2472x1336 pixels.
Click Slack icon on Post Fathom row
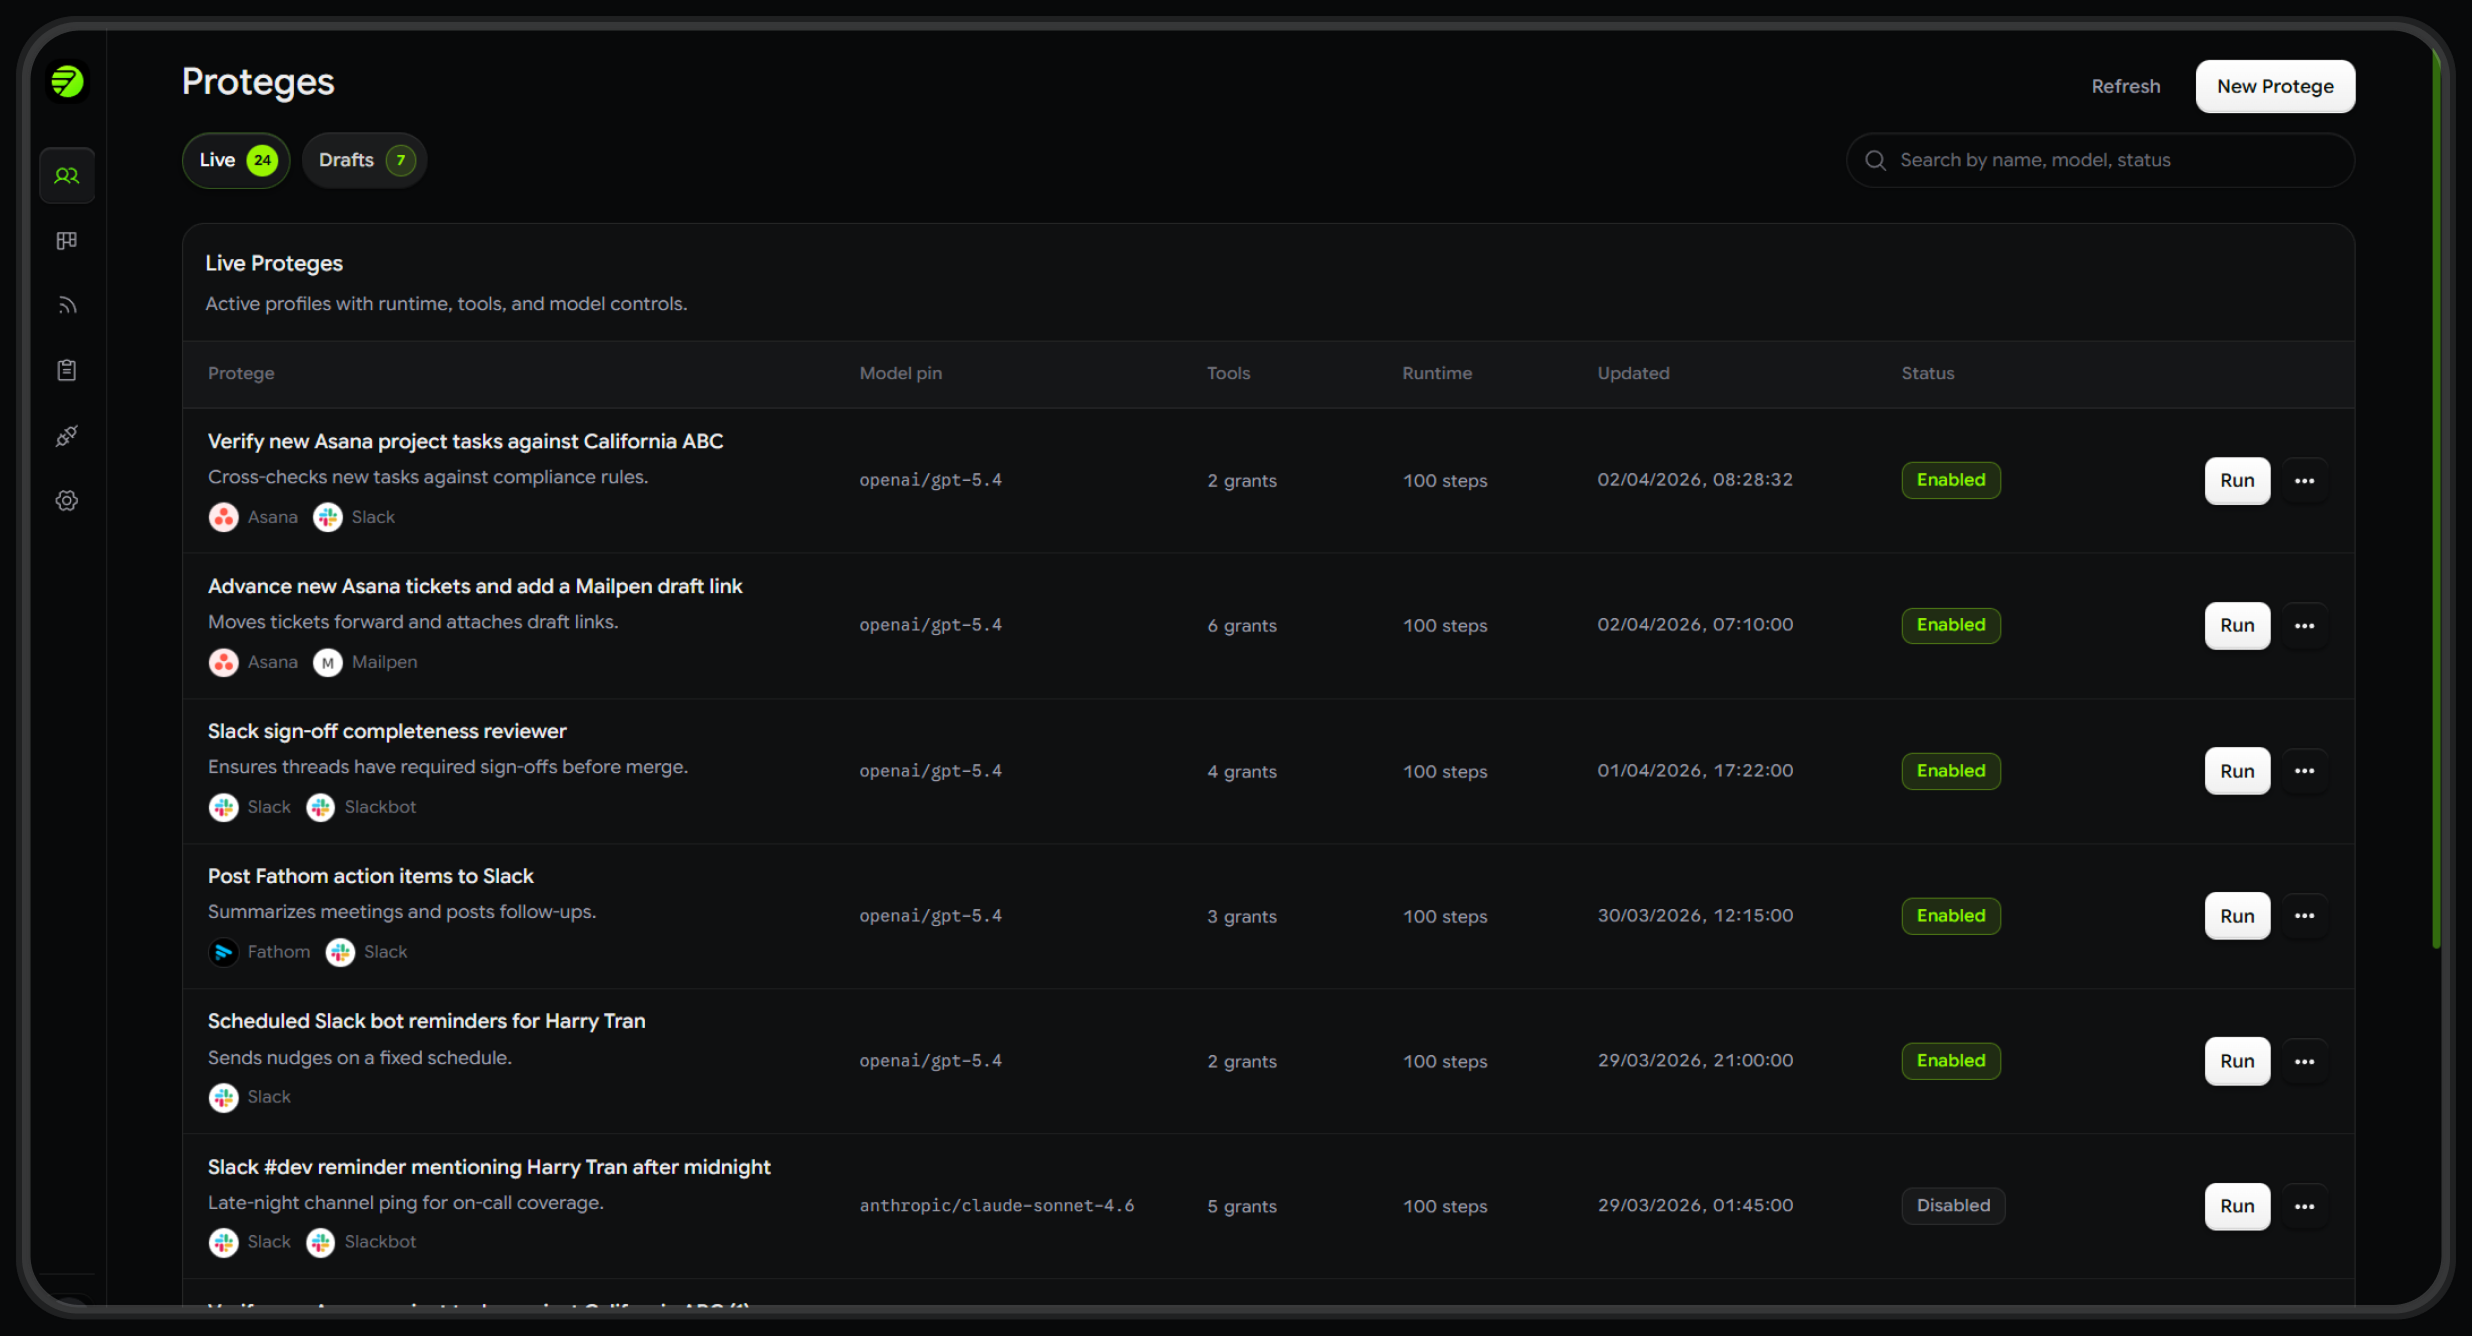tap(340, 952)
